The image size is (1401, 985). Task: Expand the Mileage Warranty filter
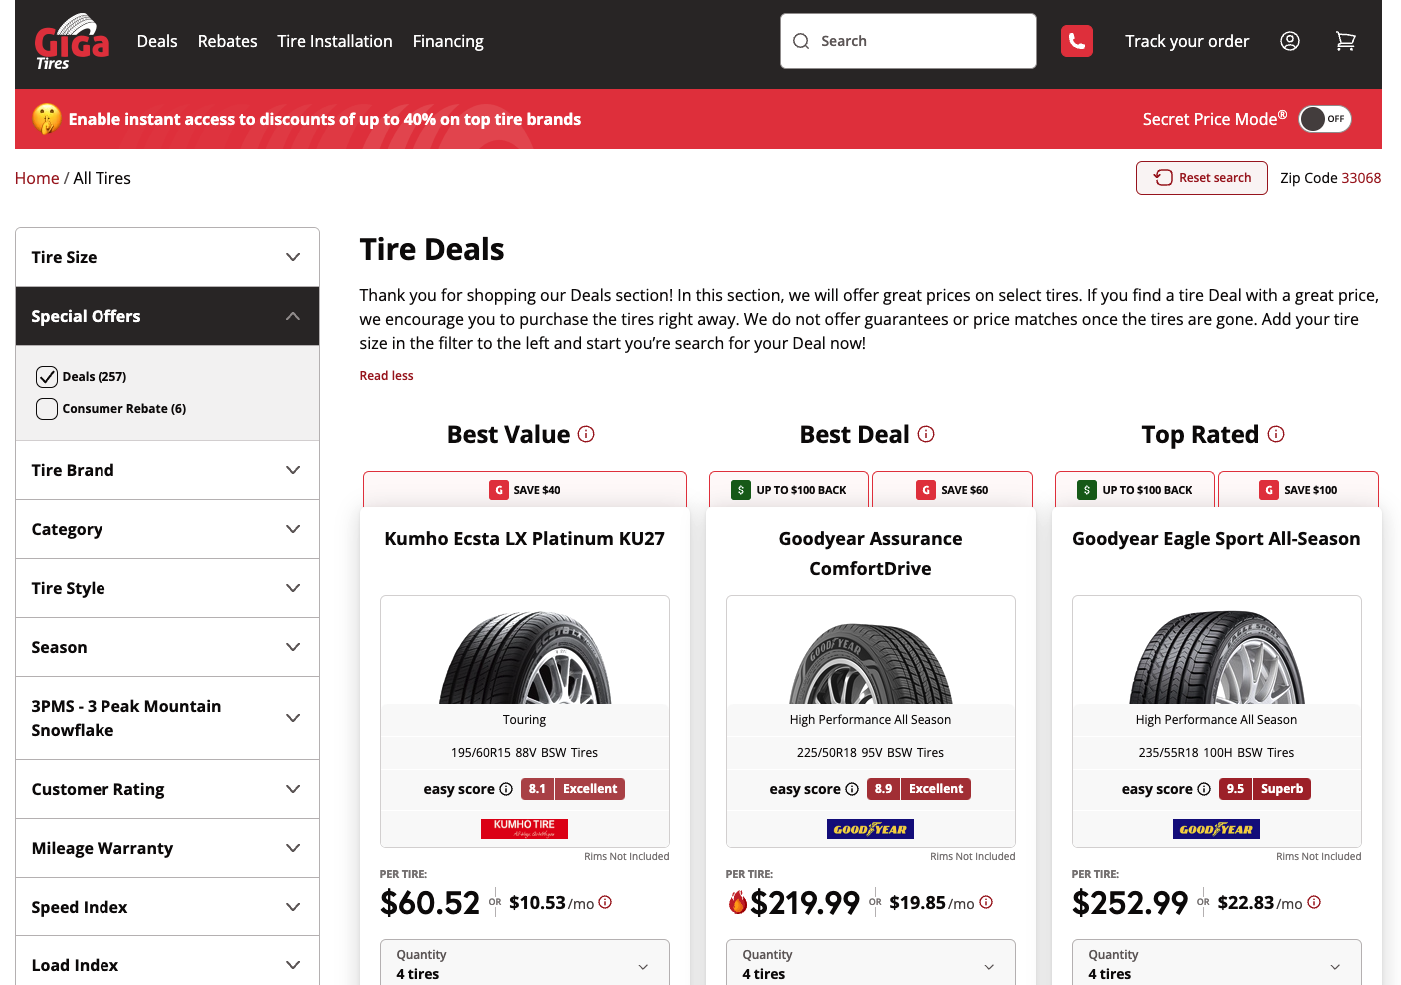tap(167, 848)
